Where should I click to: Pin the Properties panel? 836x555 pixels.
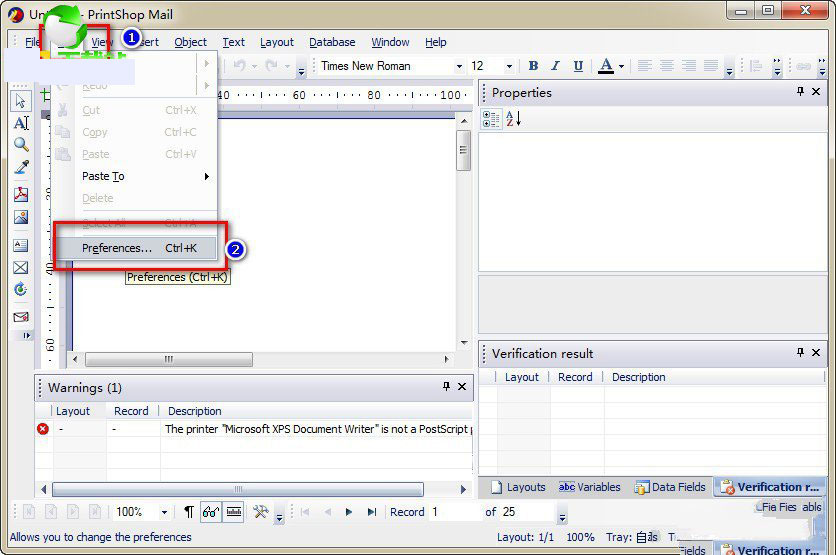click(x=800, y=92)
